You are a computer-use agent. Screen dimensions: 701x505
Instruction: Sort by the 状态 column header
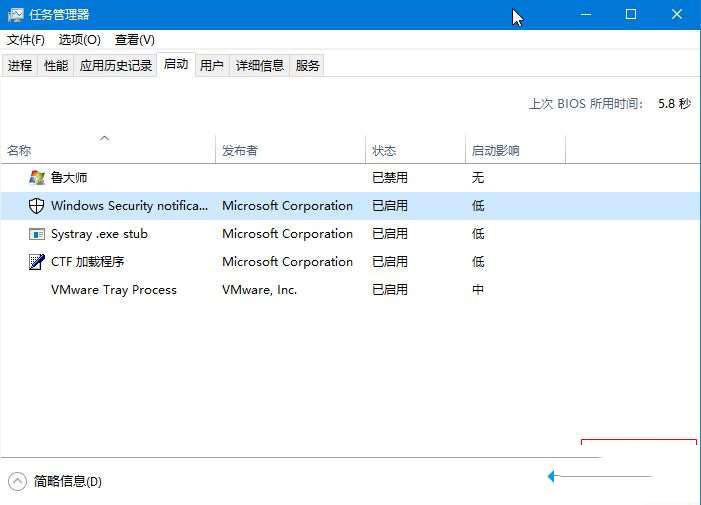point(415,151)
